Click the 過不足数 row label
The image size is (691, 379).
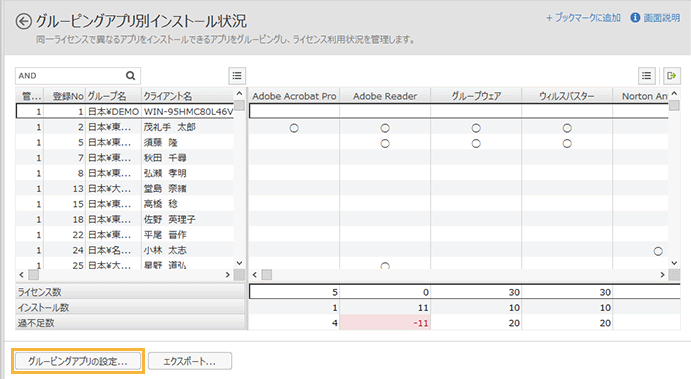(x=130, y=323)
